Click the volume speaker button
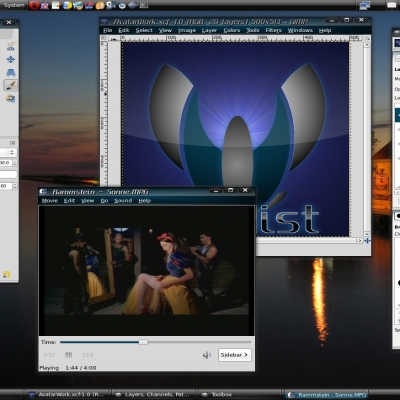The height and width of the screenshot is (400, 400). [x=207, y=355]
